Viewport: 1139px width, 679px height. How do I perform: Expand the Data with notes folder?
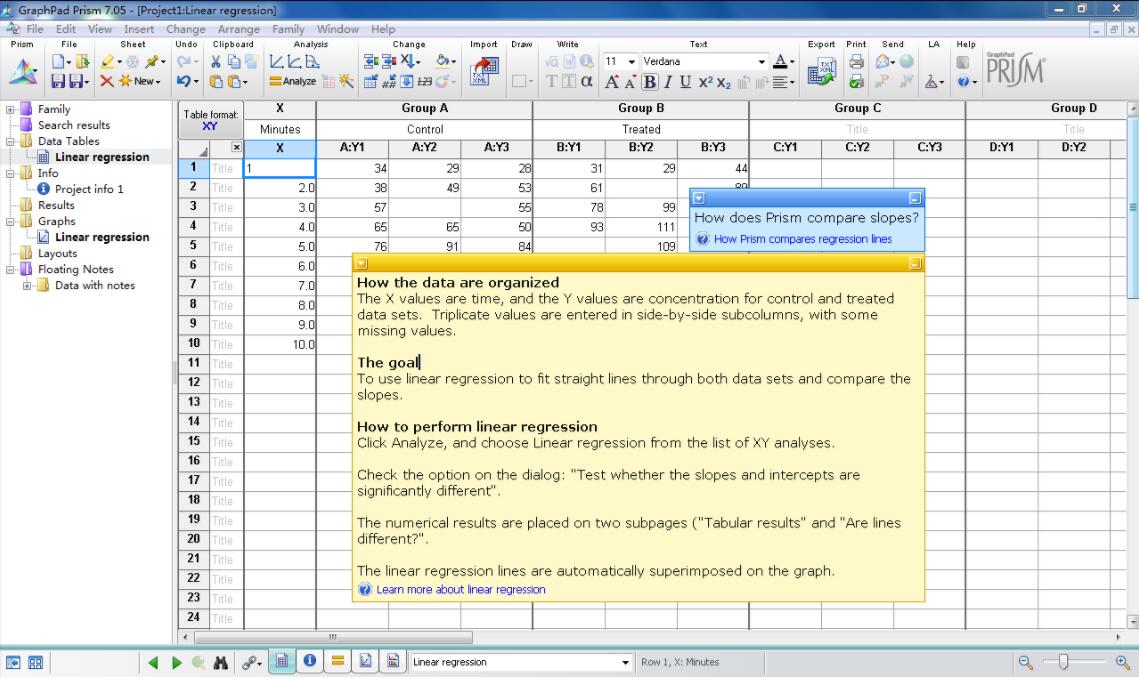[x=27, y=285]
